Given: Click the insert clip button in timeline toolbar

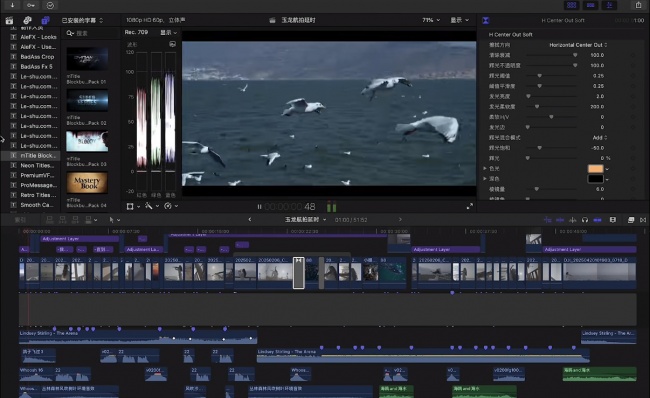Looking at the screenshot, I should click(63, 220).
